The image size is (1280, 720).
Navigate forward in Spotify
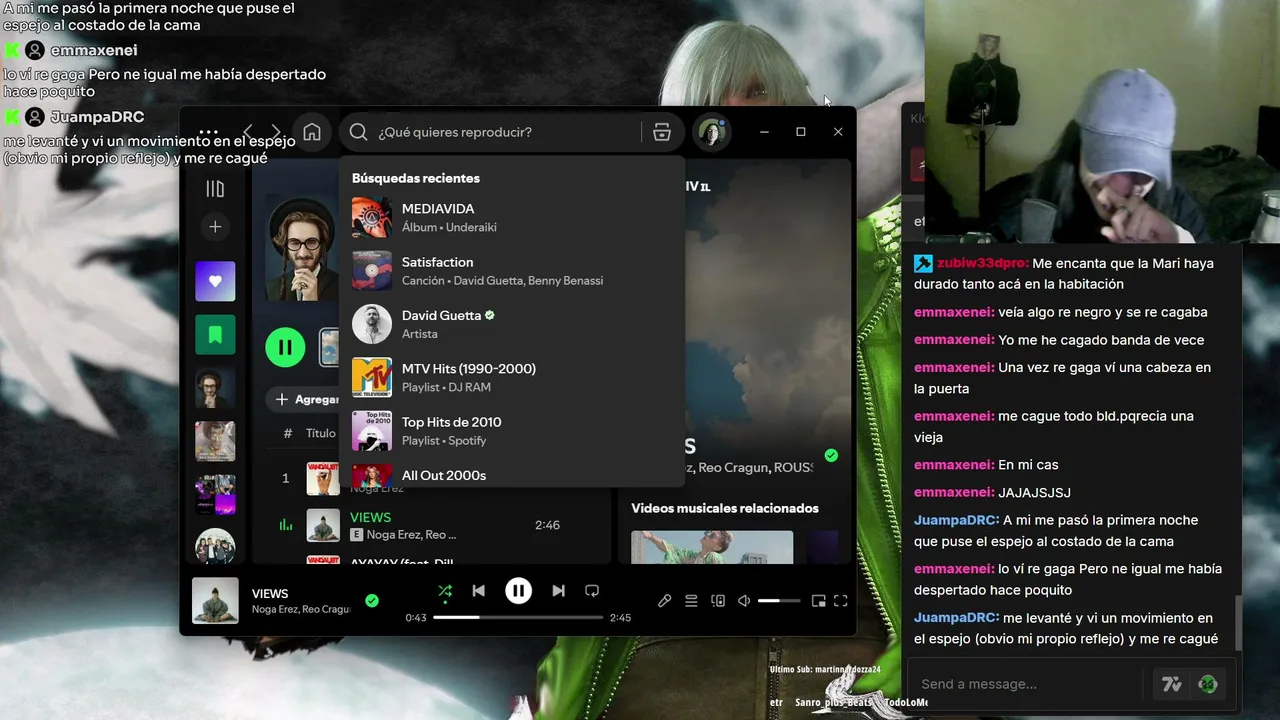[x=277, y=132]
